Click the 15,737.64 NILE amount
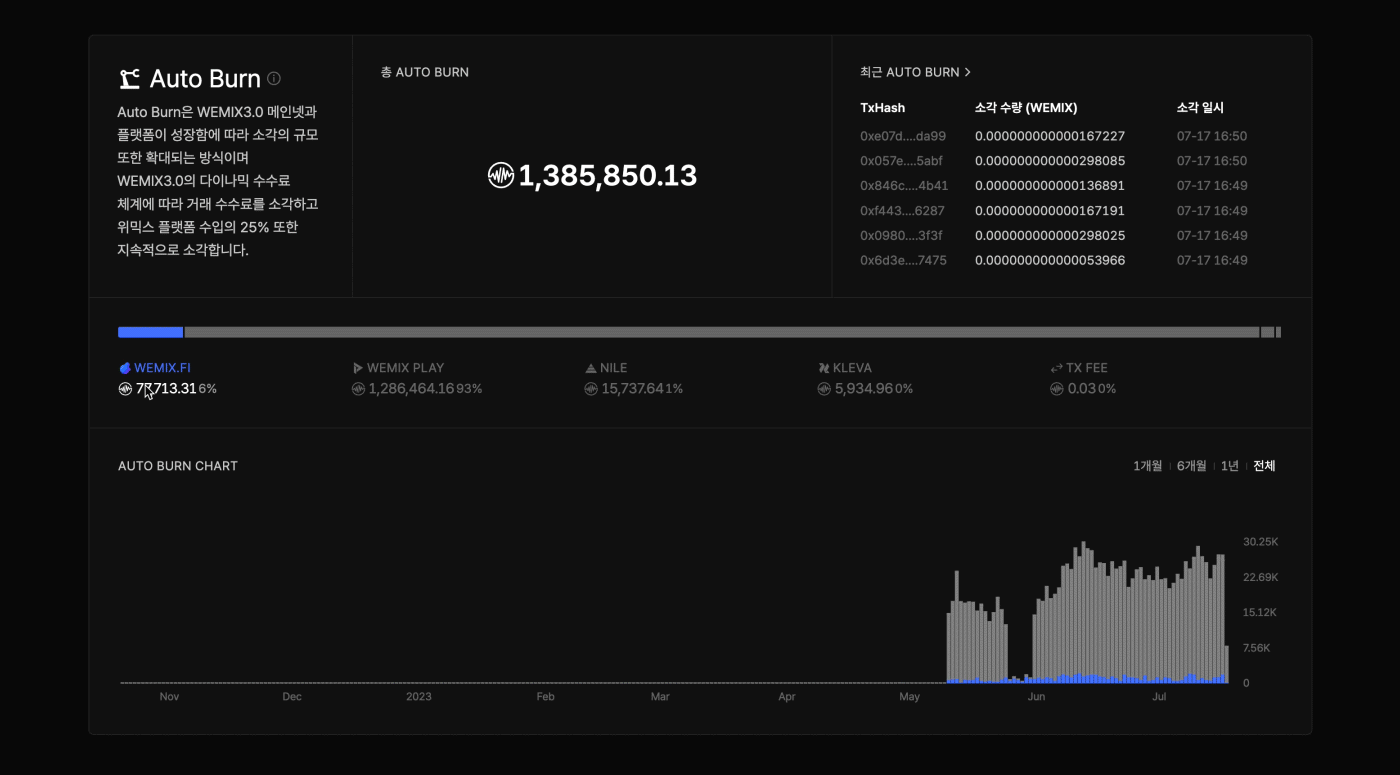Screen dimensions: 1400x775 632,389
